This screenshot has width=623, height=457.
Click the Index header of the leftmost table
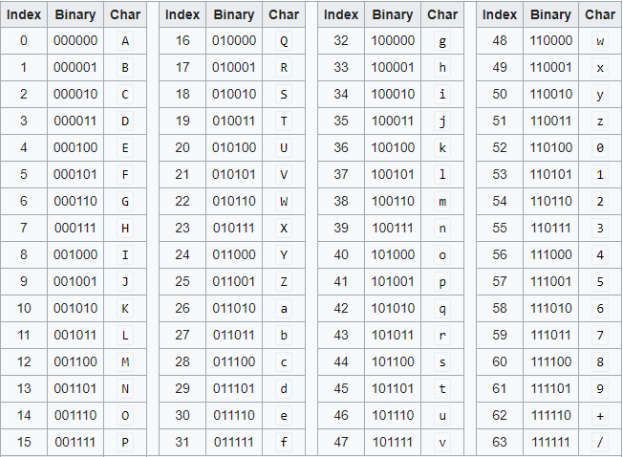24,15
